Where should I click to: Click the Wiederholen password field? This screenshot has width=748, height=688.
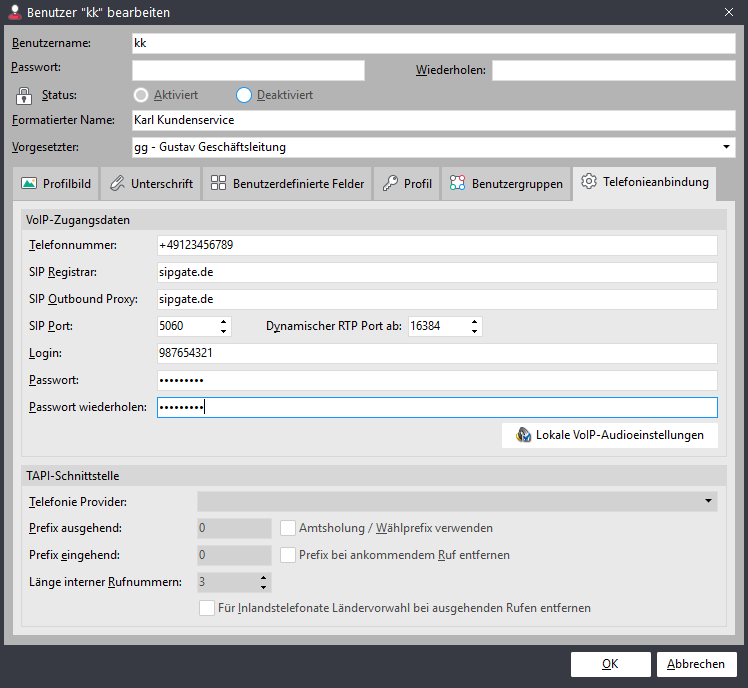coord(614,71)
